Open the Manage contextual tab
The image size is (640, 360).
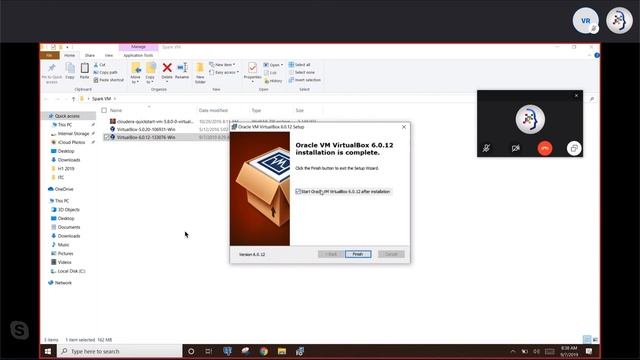138,47
